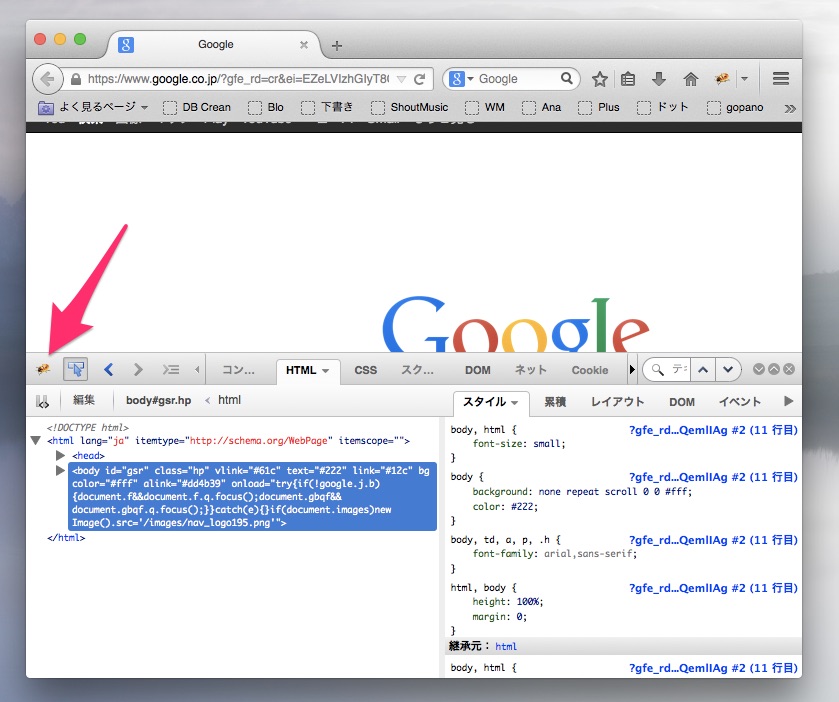The width and height of the screenshot is (839, 702).
Task: Switch to the CSS tab
Action: [365, 370]
